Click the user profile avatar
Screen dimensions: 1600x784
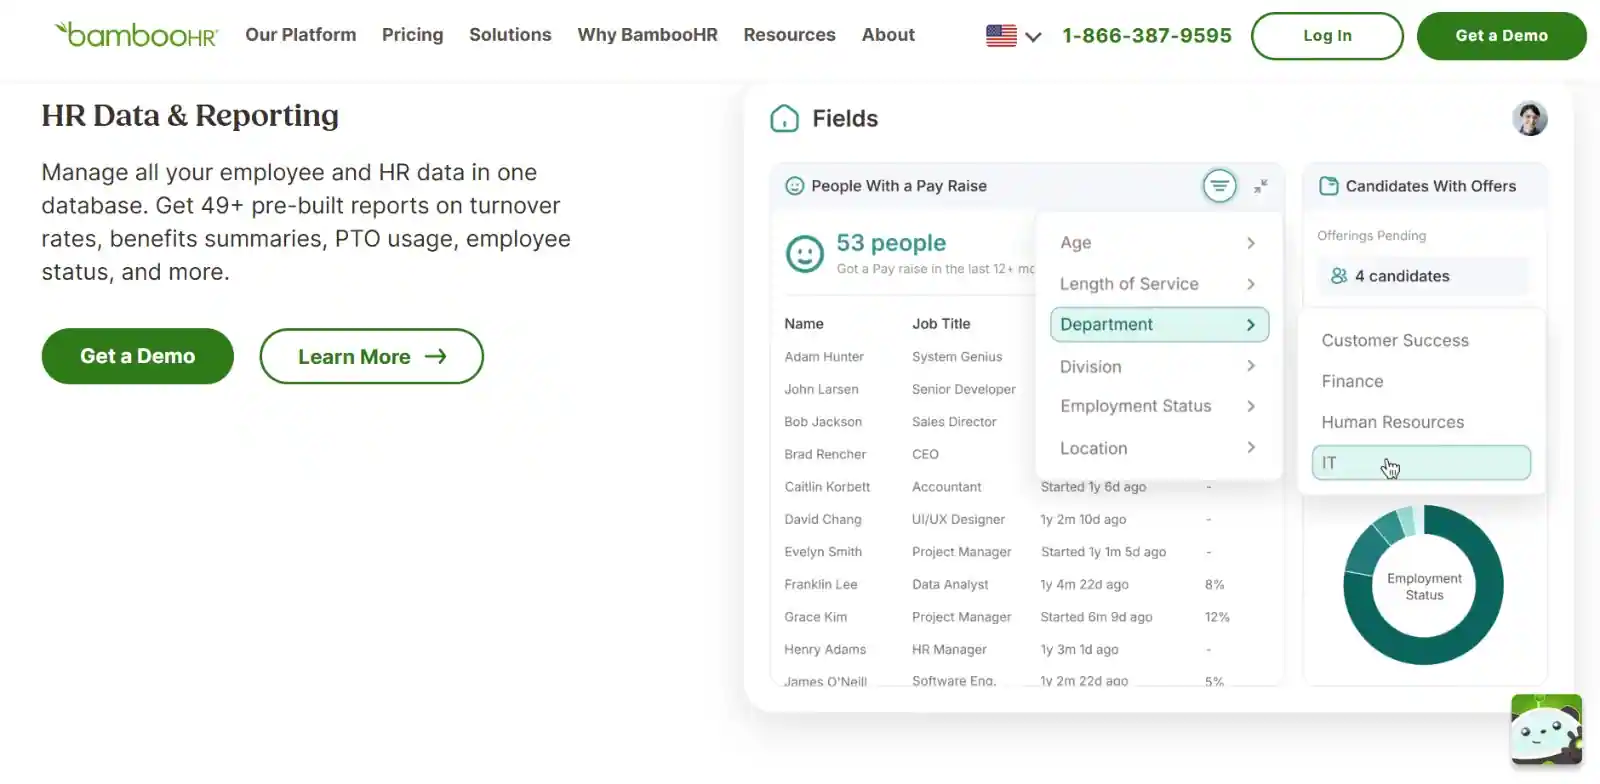click(1529, 119)
